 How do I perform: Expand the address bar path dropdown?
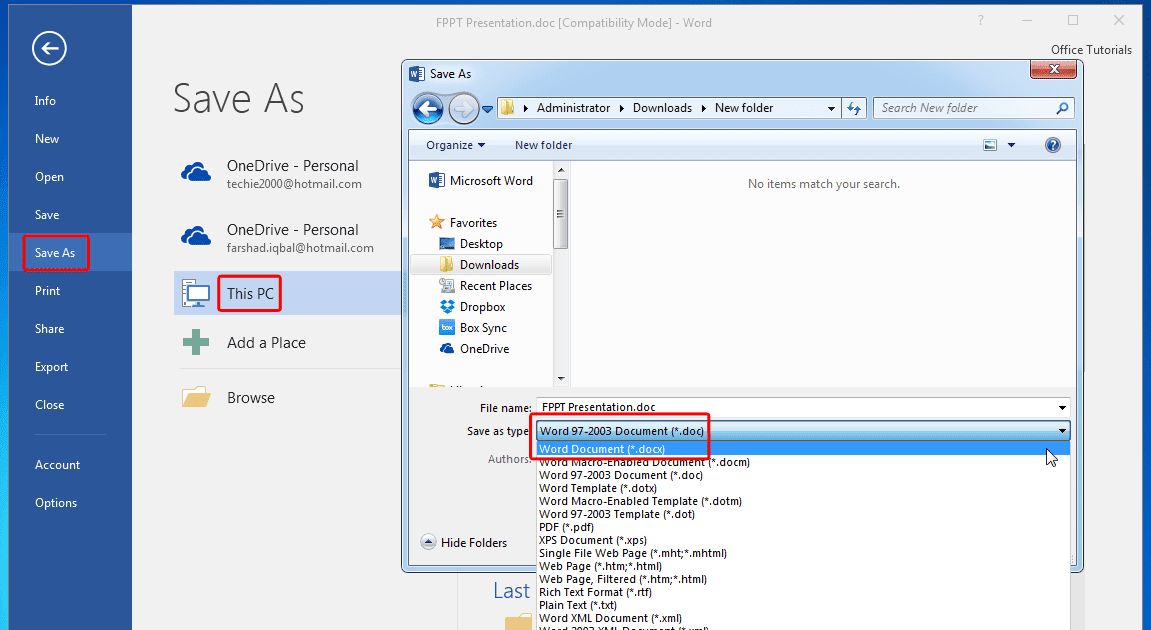point(831,109)
